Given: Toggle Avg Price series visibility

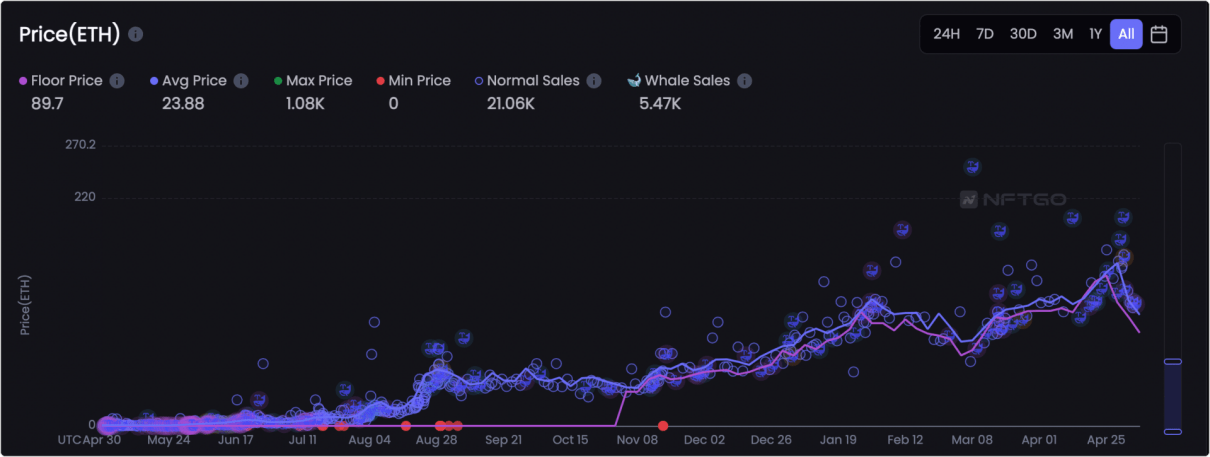Looking at the screenshot, I should click(188, 80).
